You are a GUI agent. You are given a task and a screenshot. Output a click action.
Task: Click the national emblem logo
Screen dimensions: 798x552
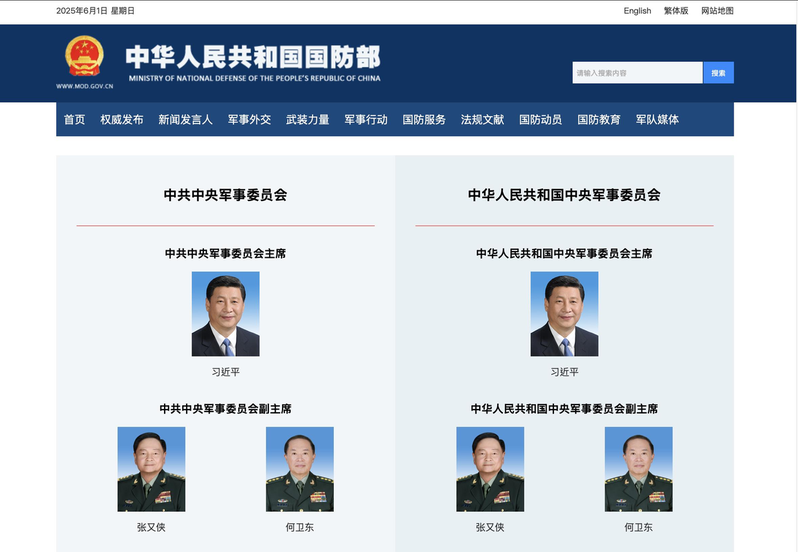tap(84, 55)
